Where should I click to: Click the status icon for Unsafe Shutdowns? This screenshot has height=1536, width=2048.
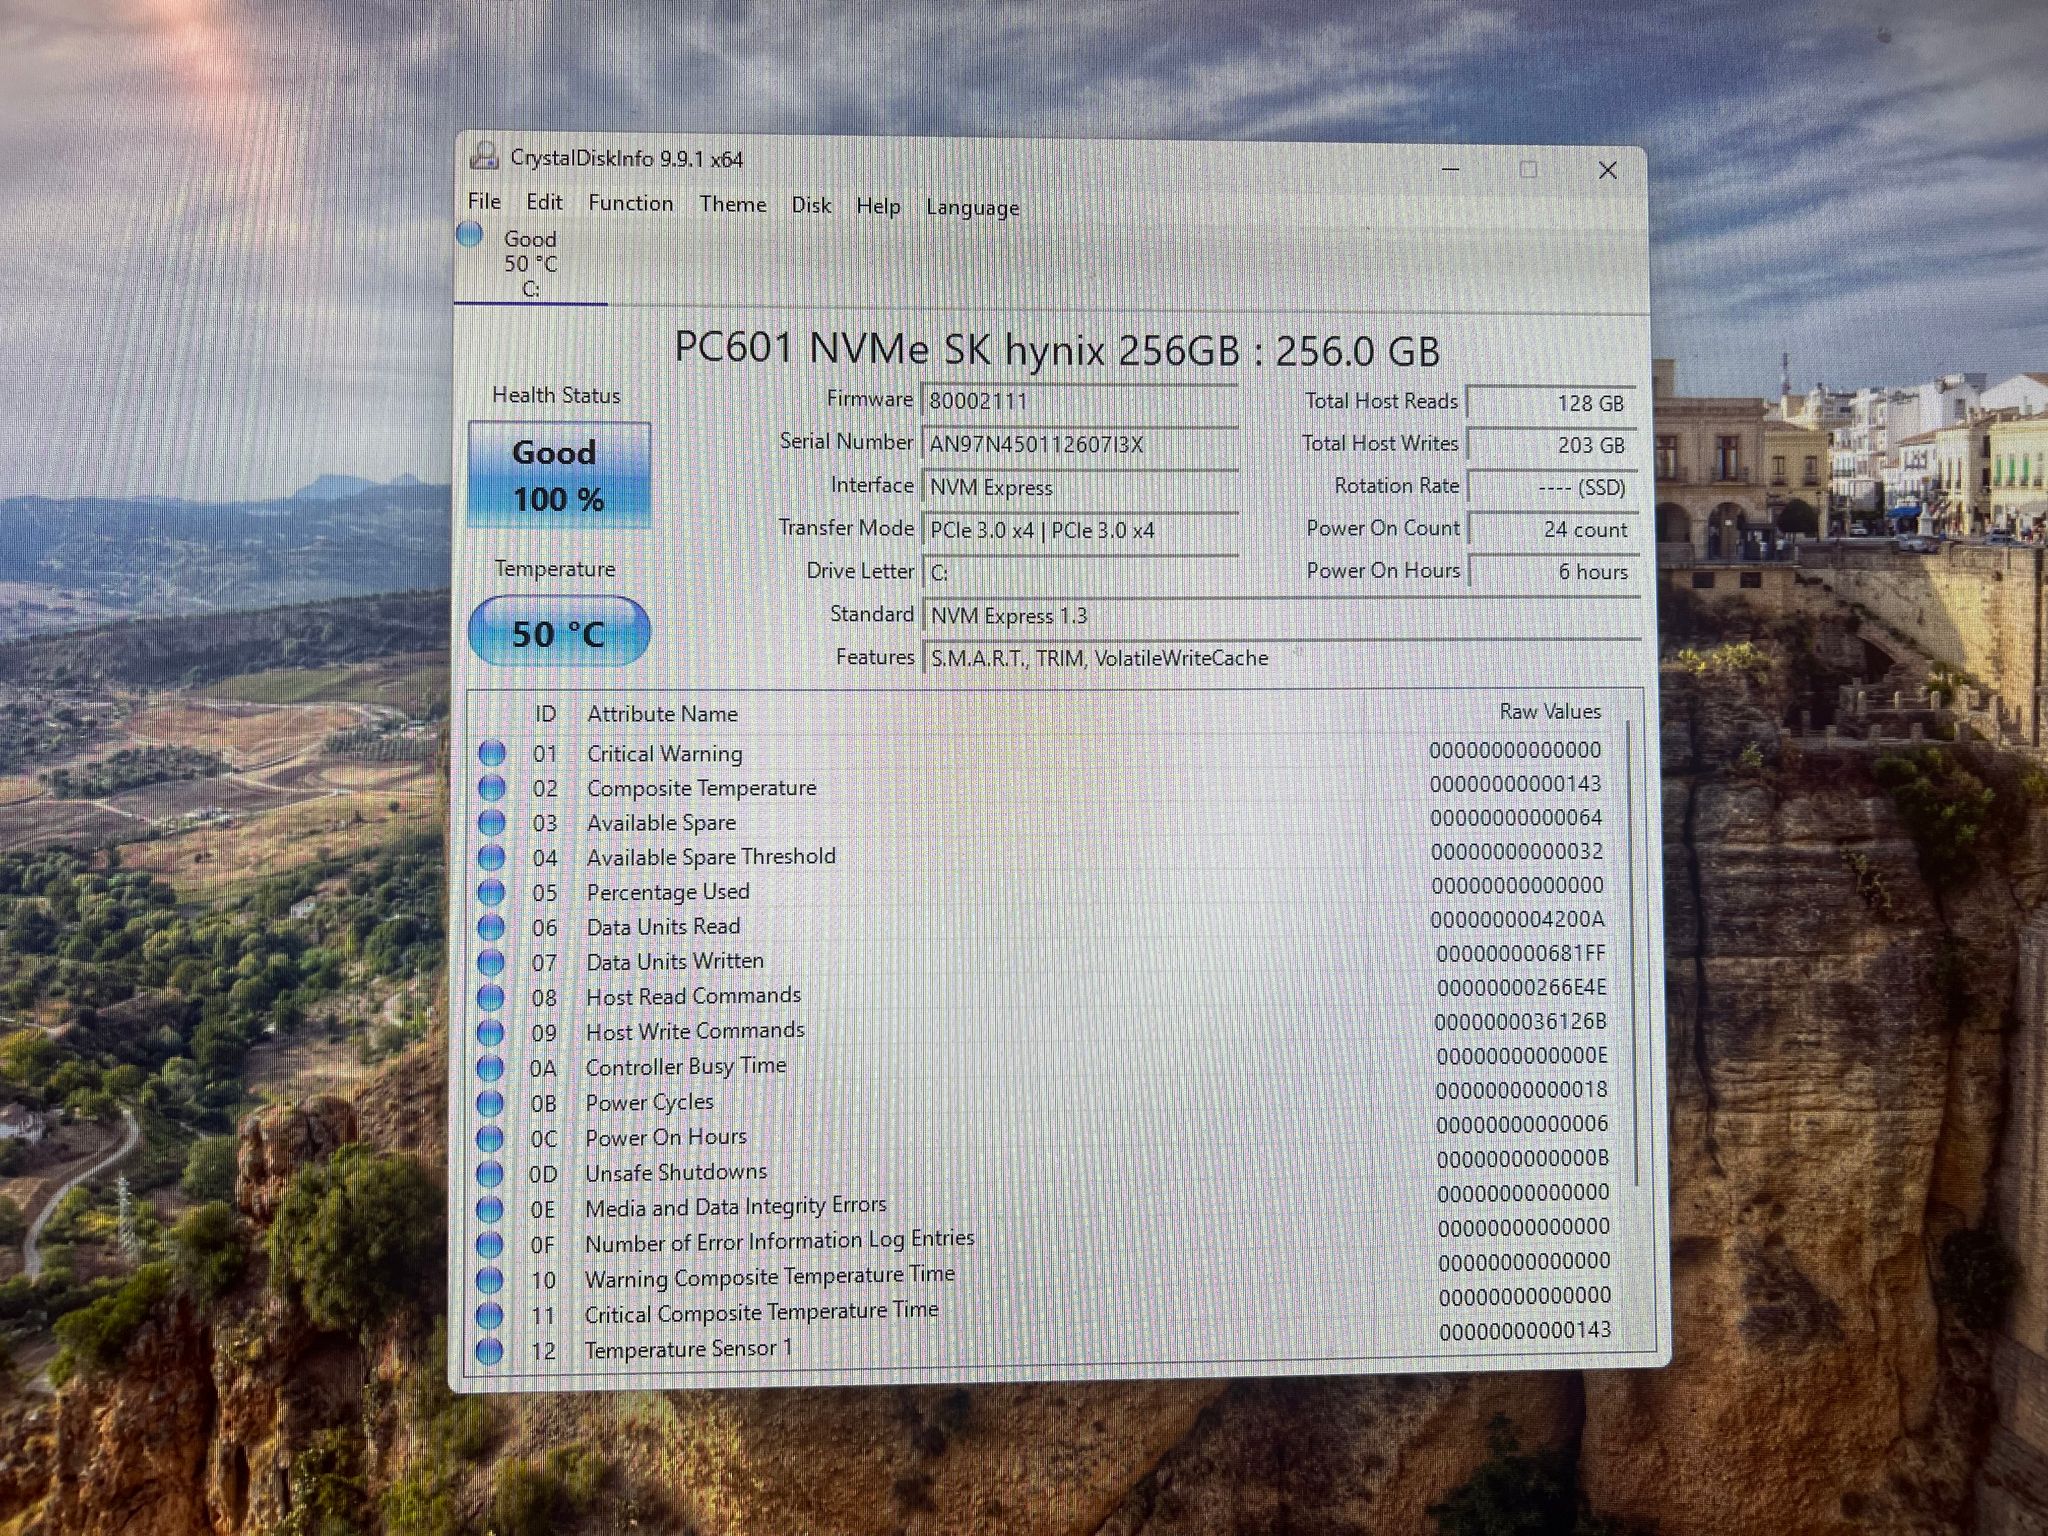490,1173
